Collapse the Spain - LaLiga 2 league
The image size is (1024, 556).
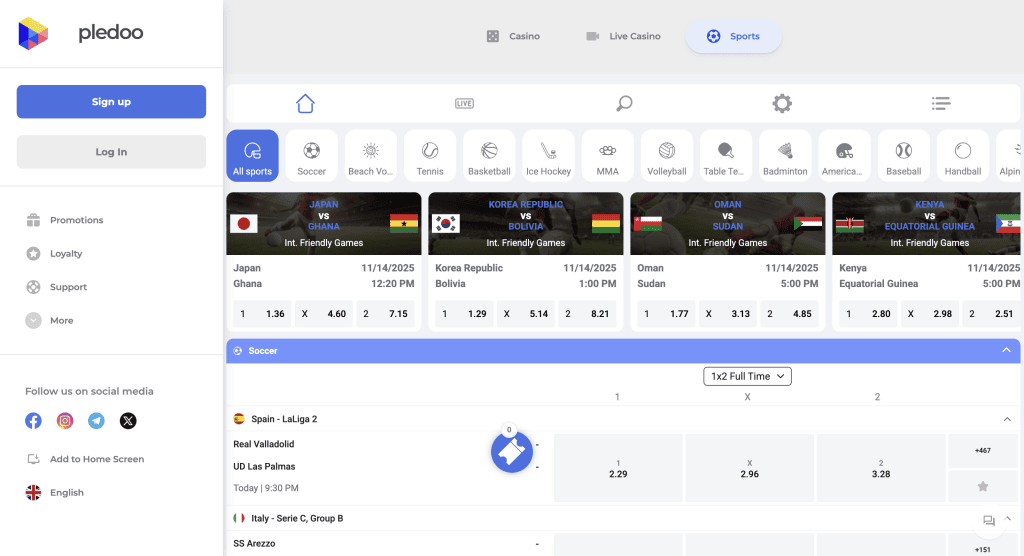pos(1006,419)
